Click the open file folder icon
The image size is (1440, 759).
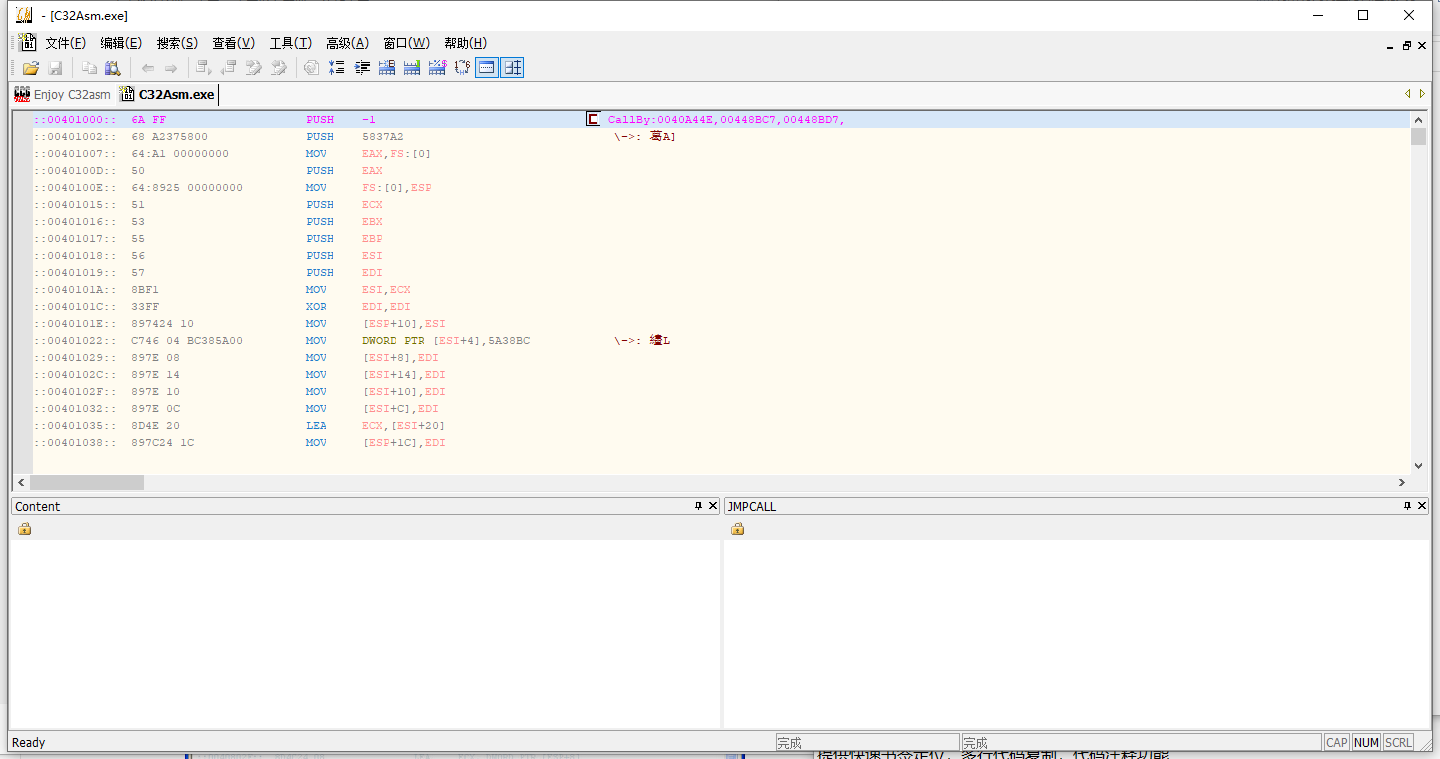click(30, 68)
